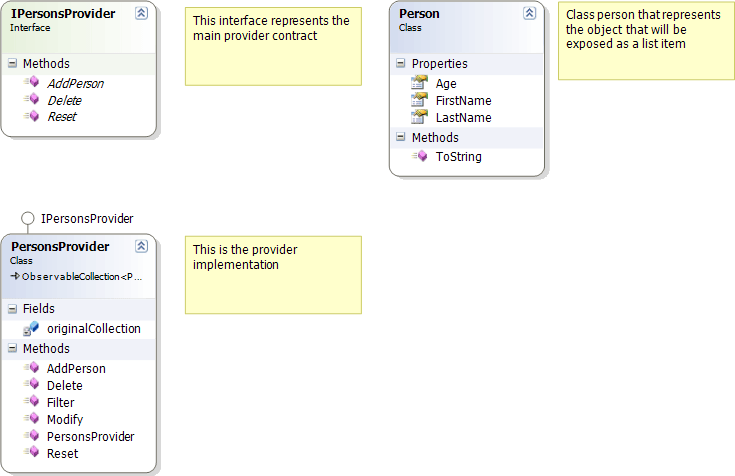Collapse the Person Properties section
This screenshot has width=735, height=476.
point(400,64)
